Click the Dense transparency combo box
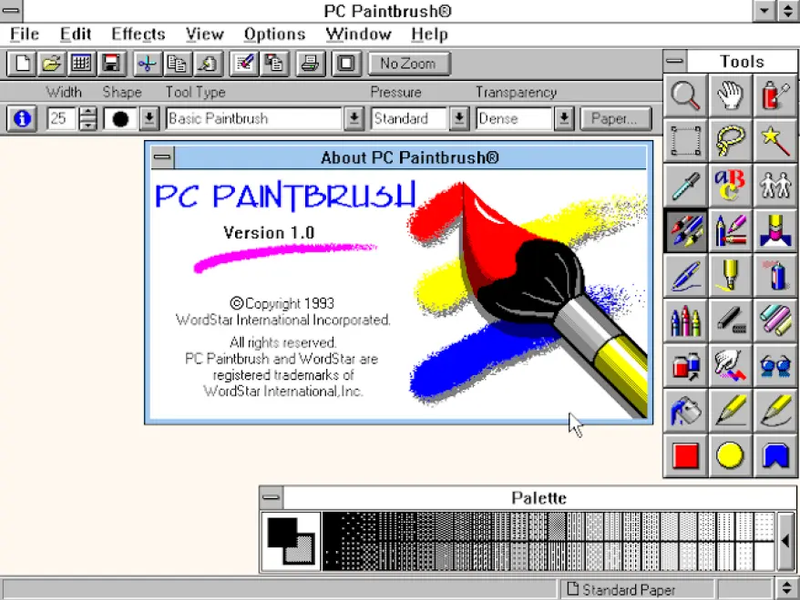Screen dimensions: 800x600 (514, 119)
